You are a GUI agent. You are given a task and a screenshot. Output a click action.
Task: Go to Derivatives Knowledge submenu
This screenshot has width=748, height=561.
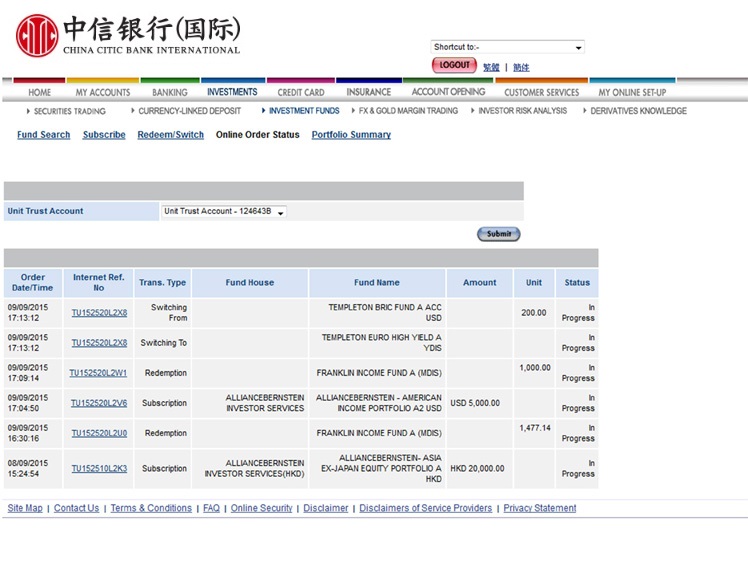point(638,111)
